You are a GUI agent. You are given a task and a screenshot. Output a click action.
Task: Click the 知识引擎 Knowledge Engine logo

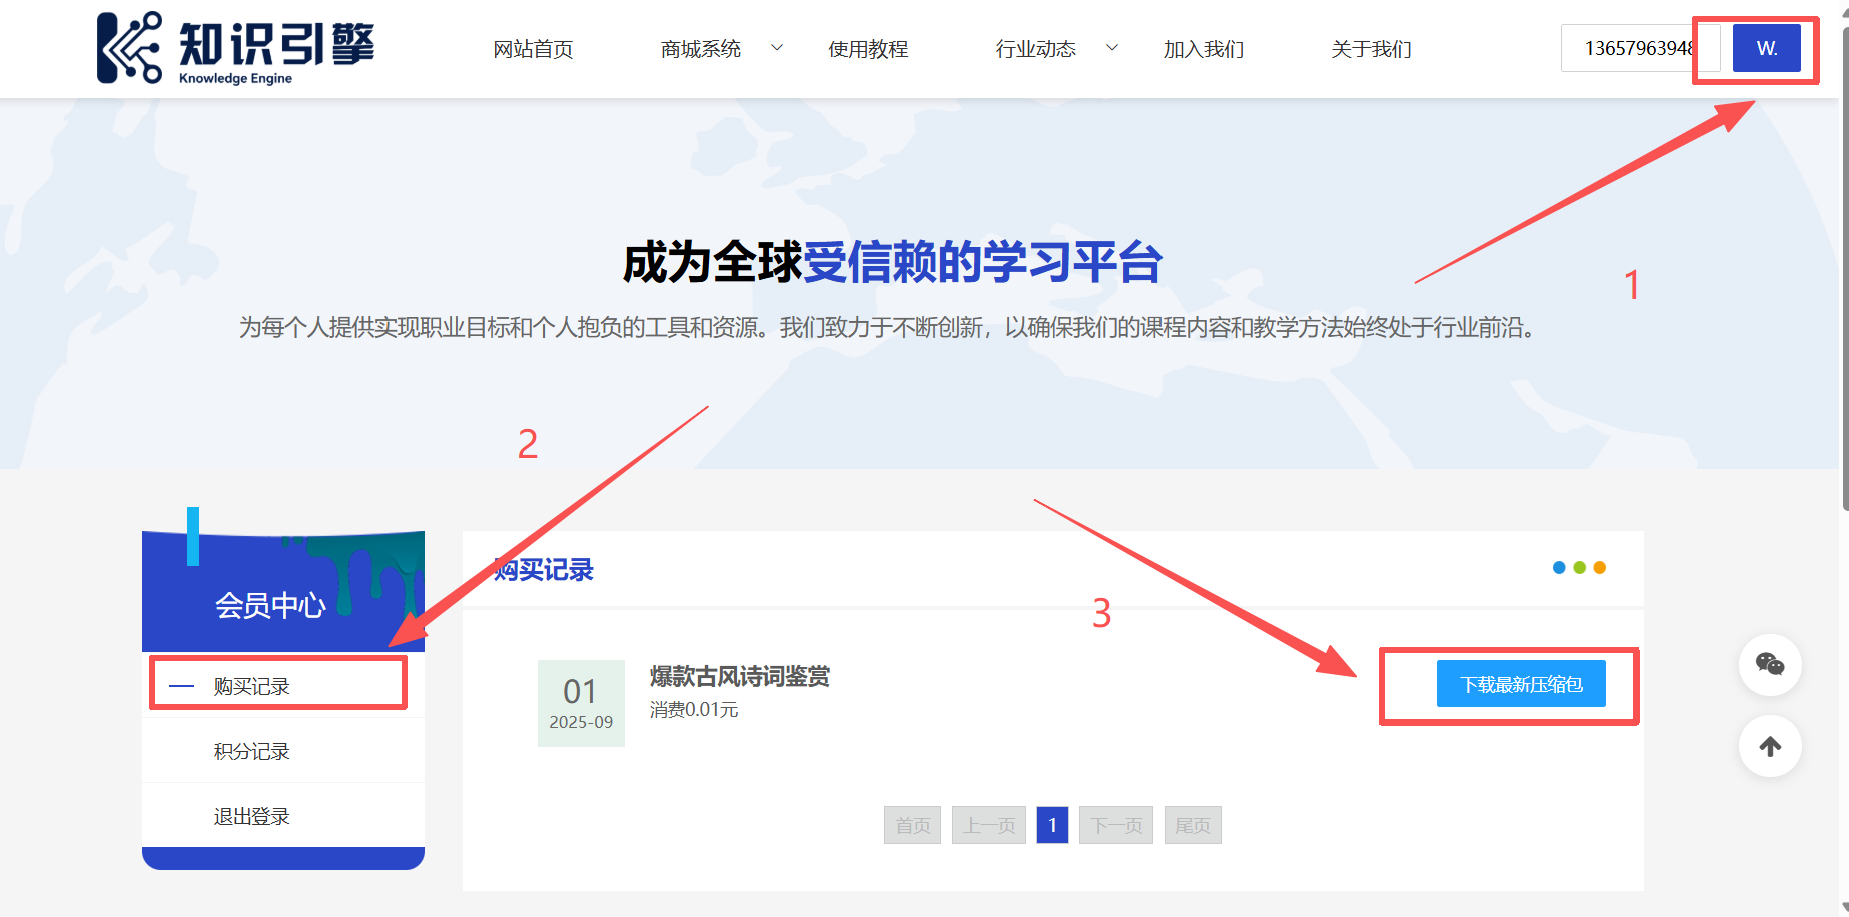(235, 48)
